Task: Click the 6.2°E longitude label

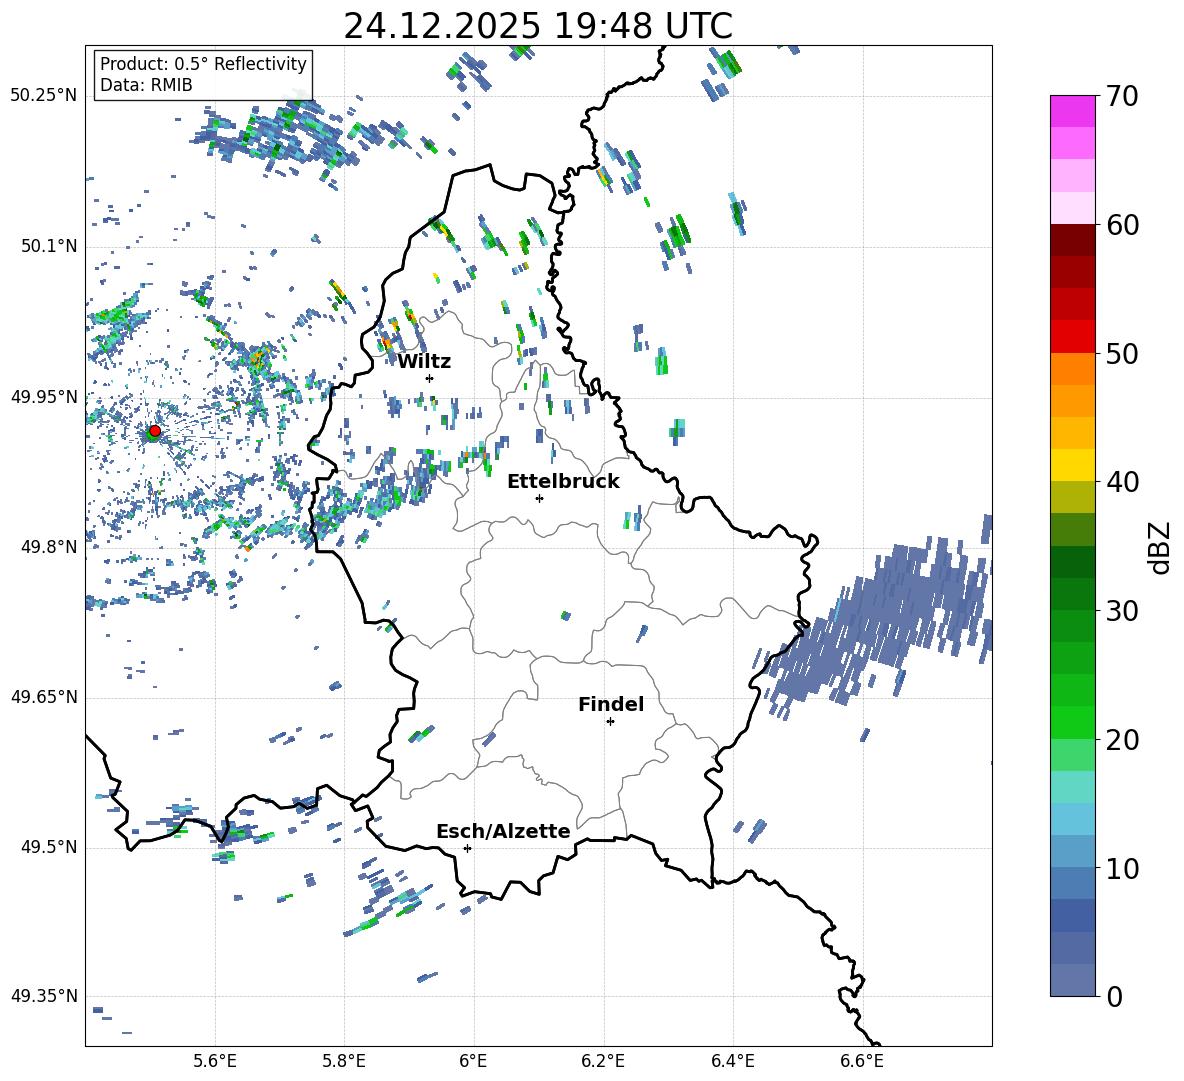Action: 603,1061
